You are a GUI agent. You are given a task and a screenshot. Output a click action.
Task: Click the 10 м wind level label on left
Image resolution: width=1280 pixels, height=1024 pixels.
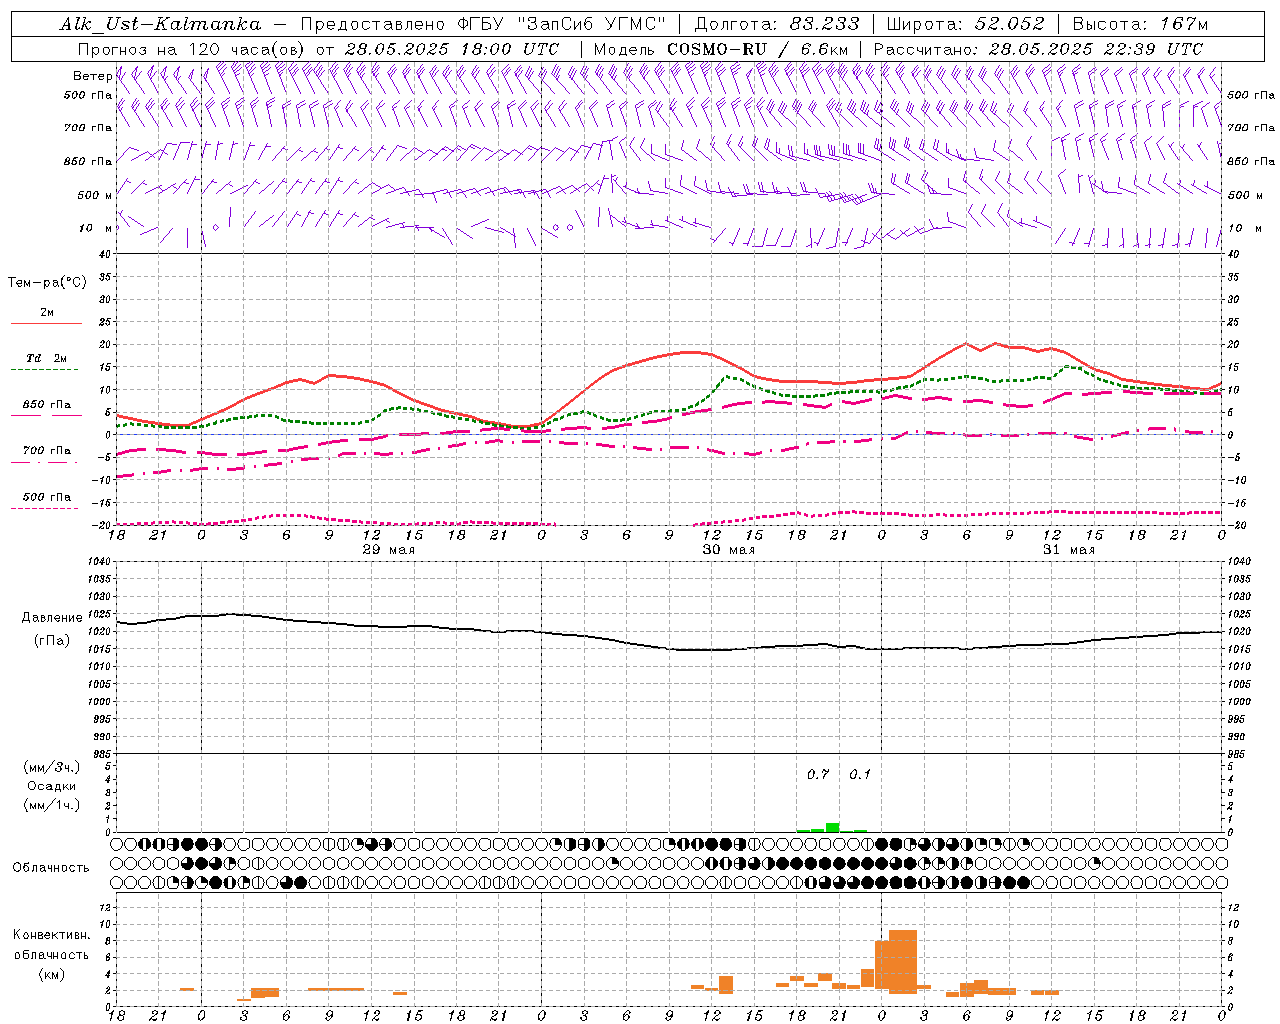point(94,228)
